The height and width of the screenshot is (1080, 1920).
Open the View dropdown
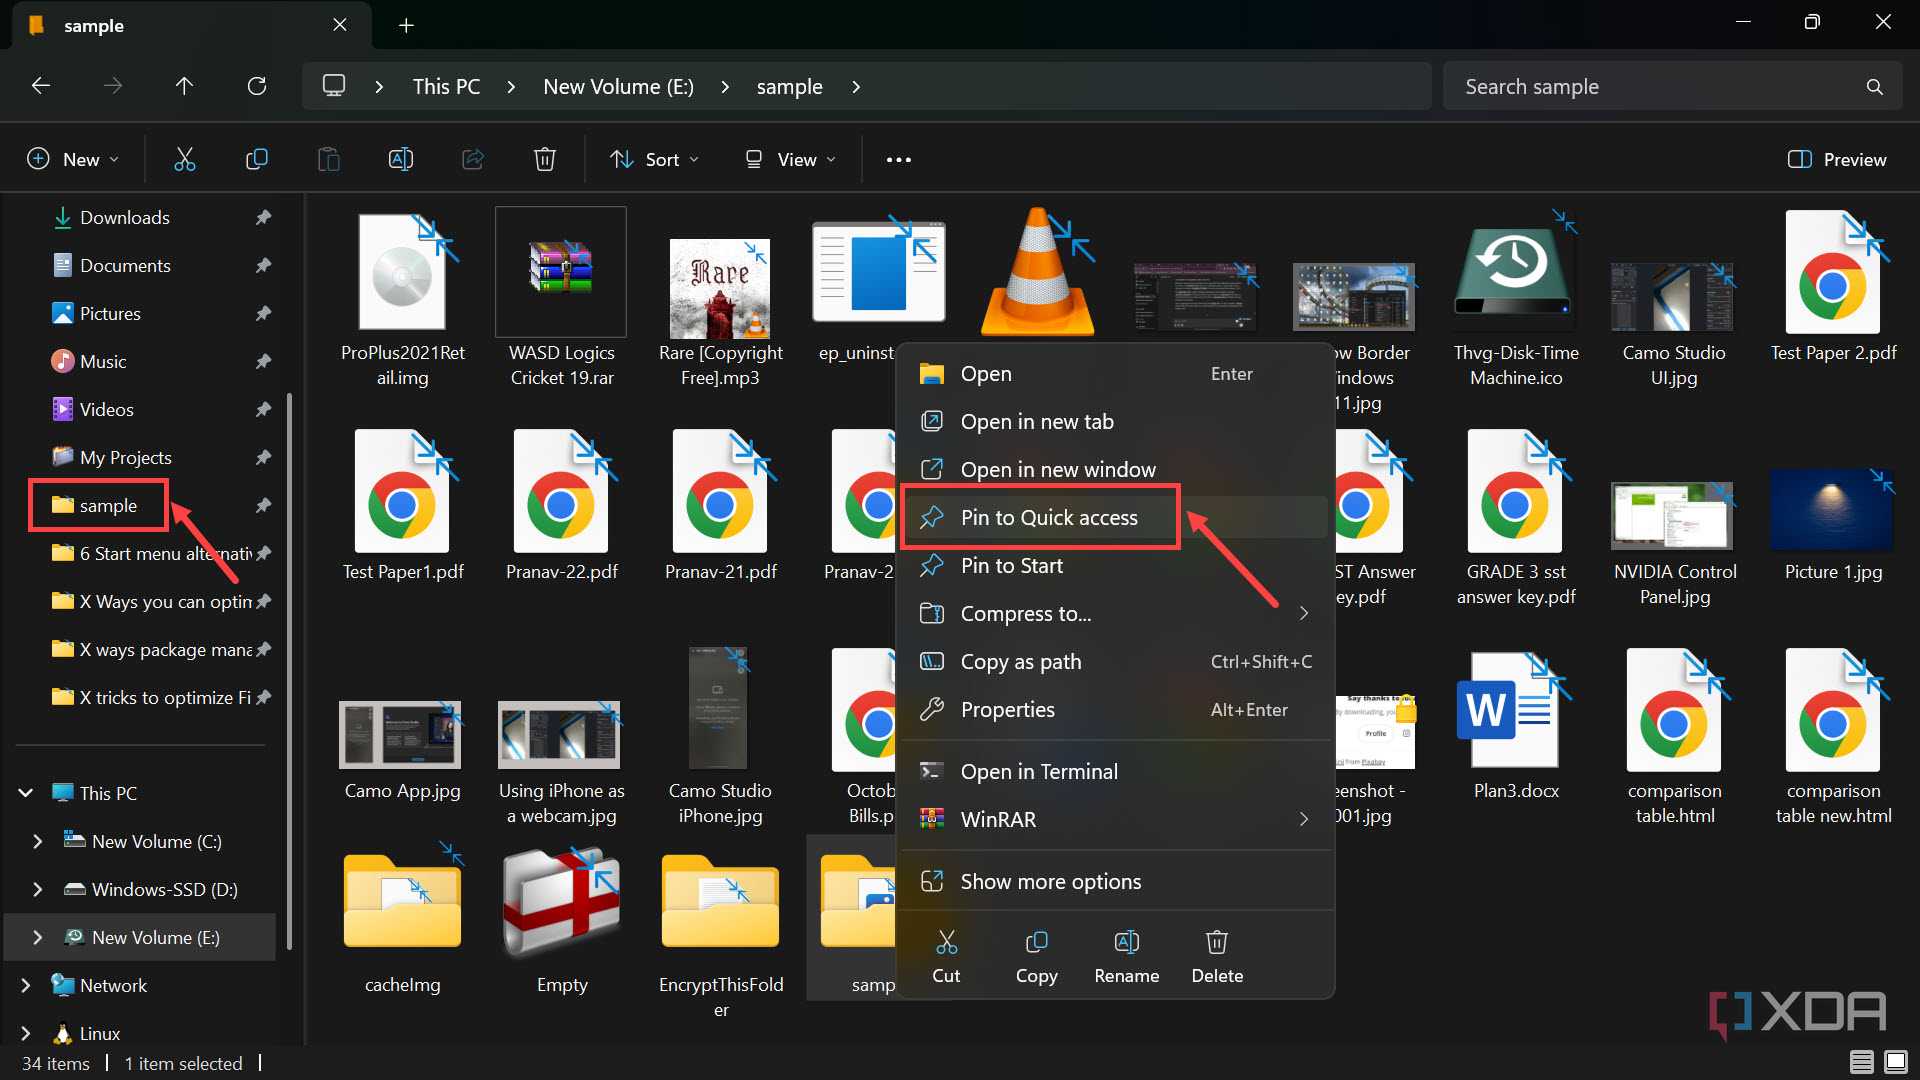point(790,159)
